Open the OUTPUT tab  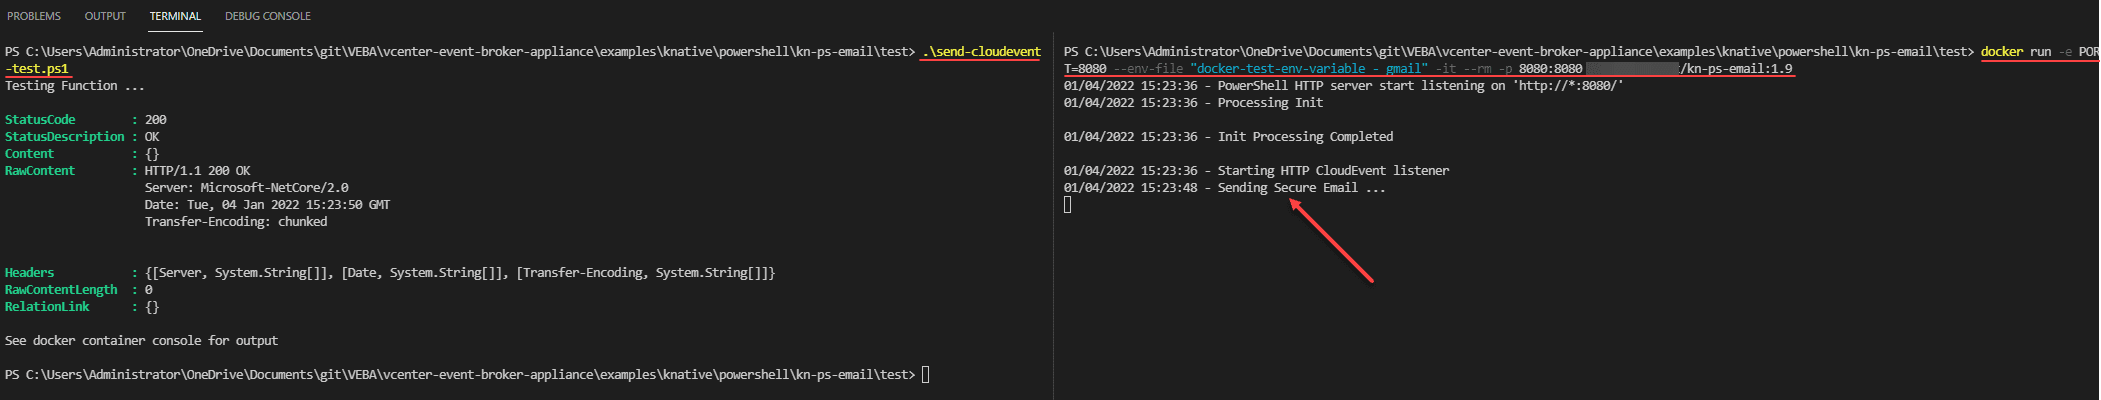point(105,16)
